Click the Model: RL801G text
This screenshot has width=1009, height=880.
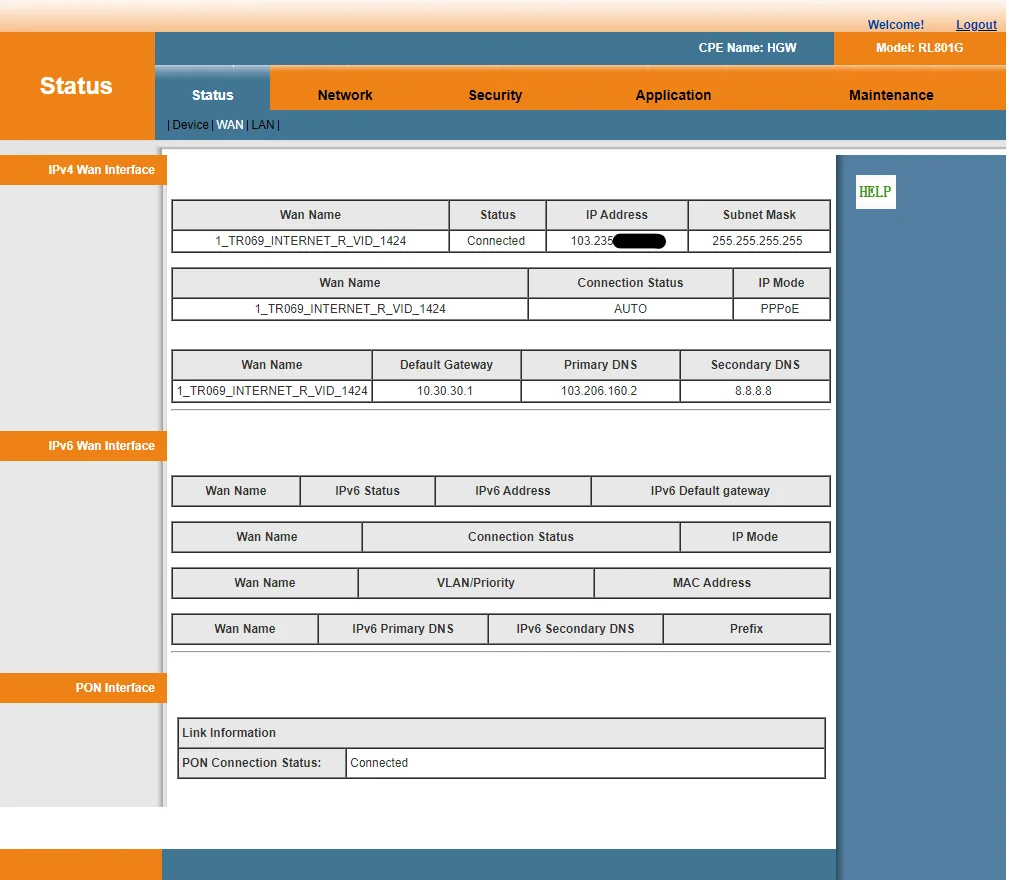click(919, 48)
